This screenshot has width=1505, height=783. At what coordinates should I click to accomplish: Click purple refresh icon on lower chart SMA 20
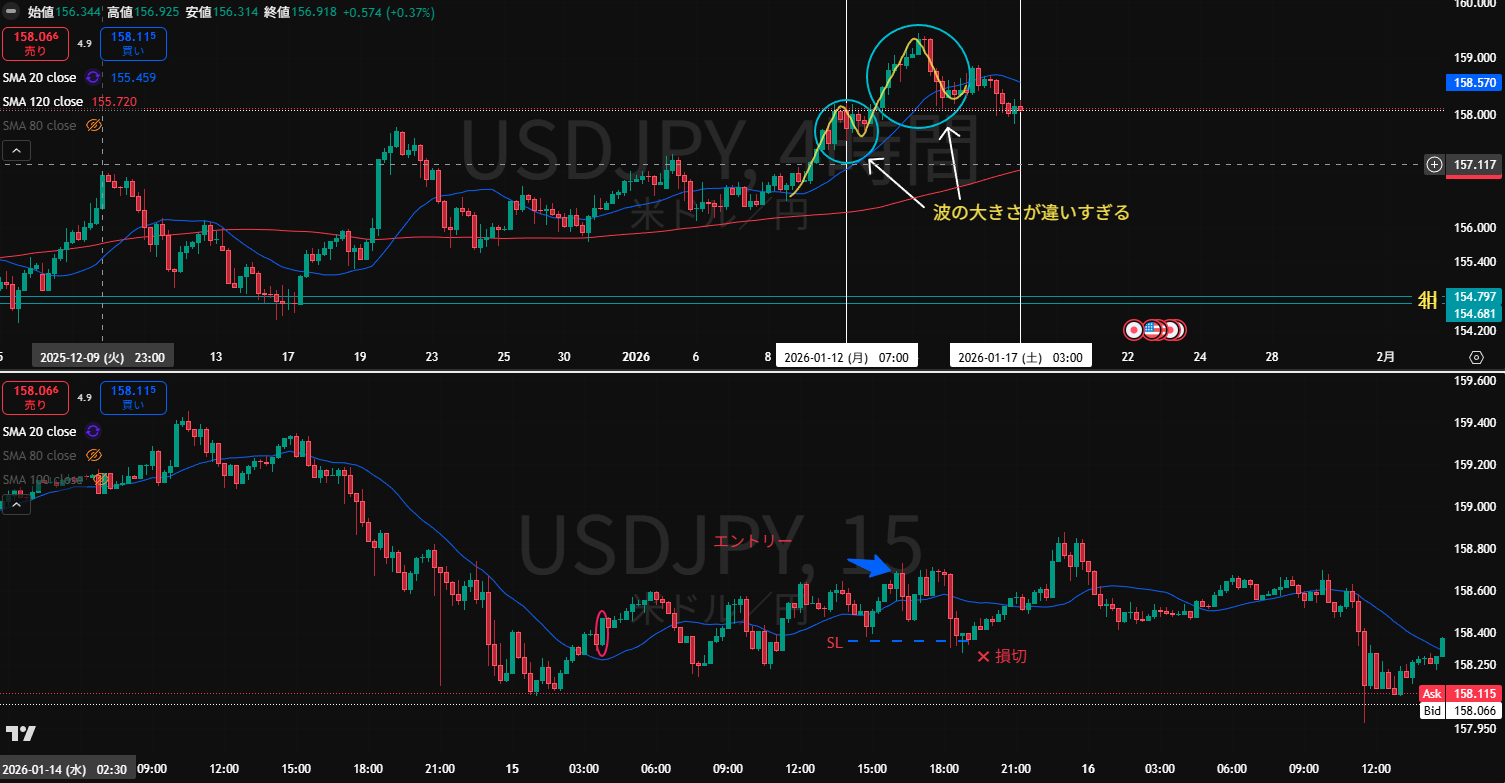click(93, 431)
